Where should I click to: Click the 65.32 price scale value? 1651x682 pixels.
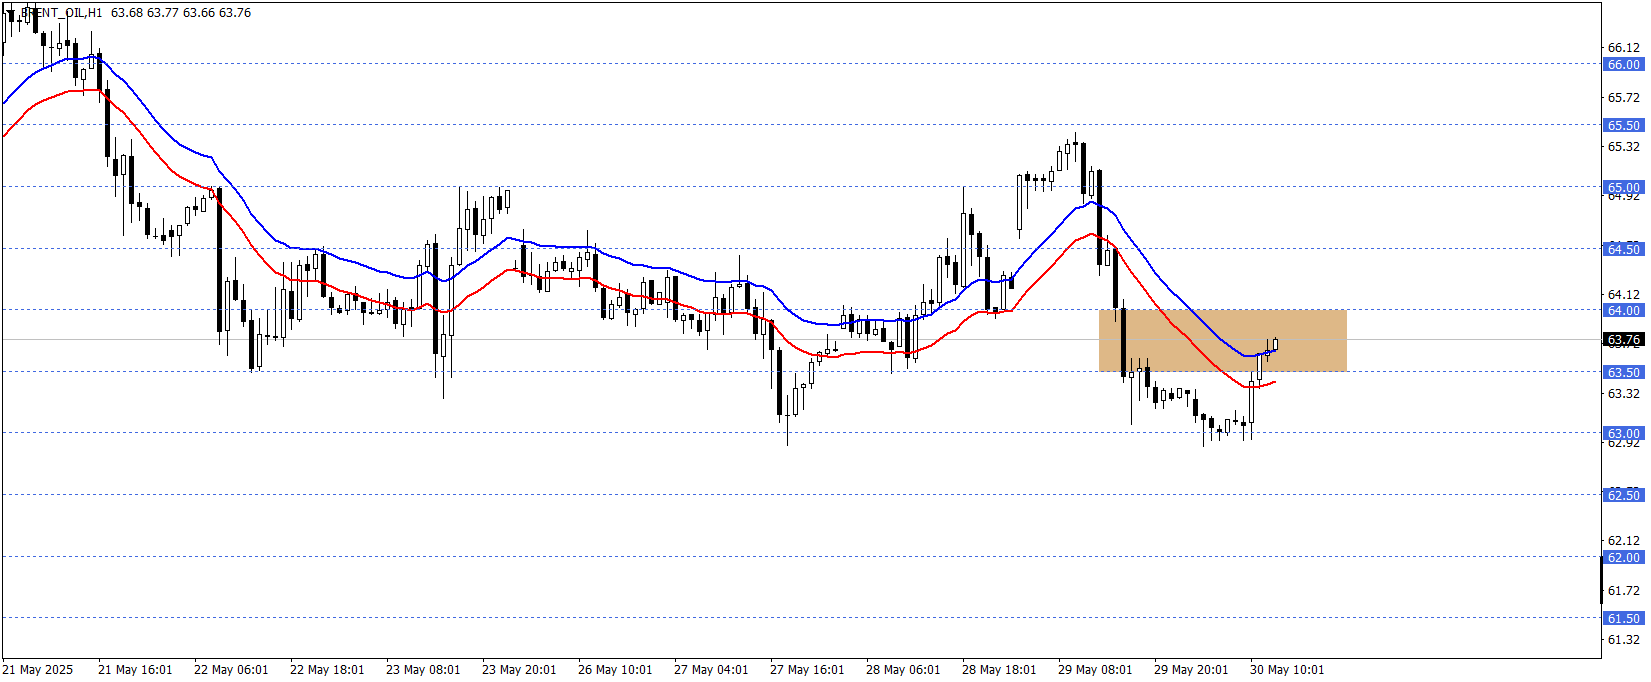click(1623, 146)
